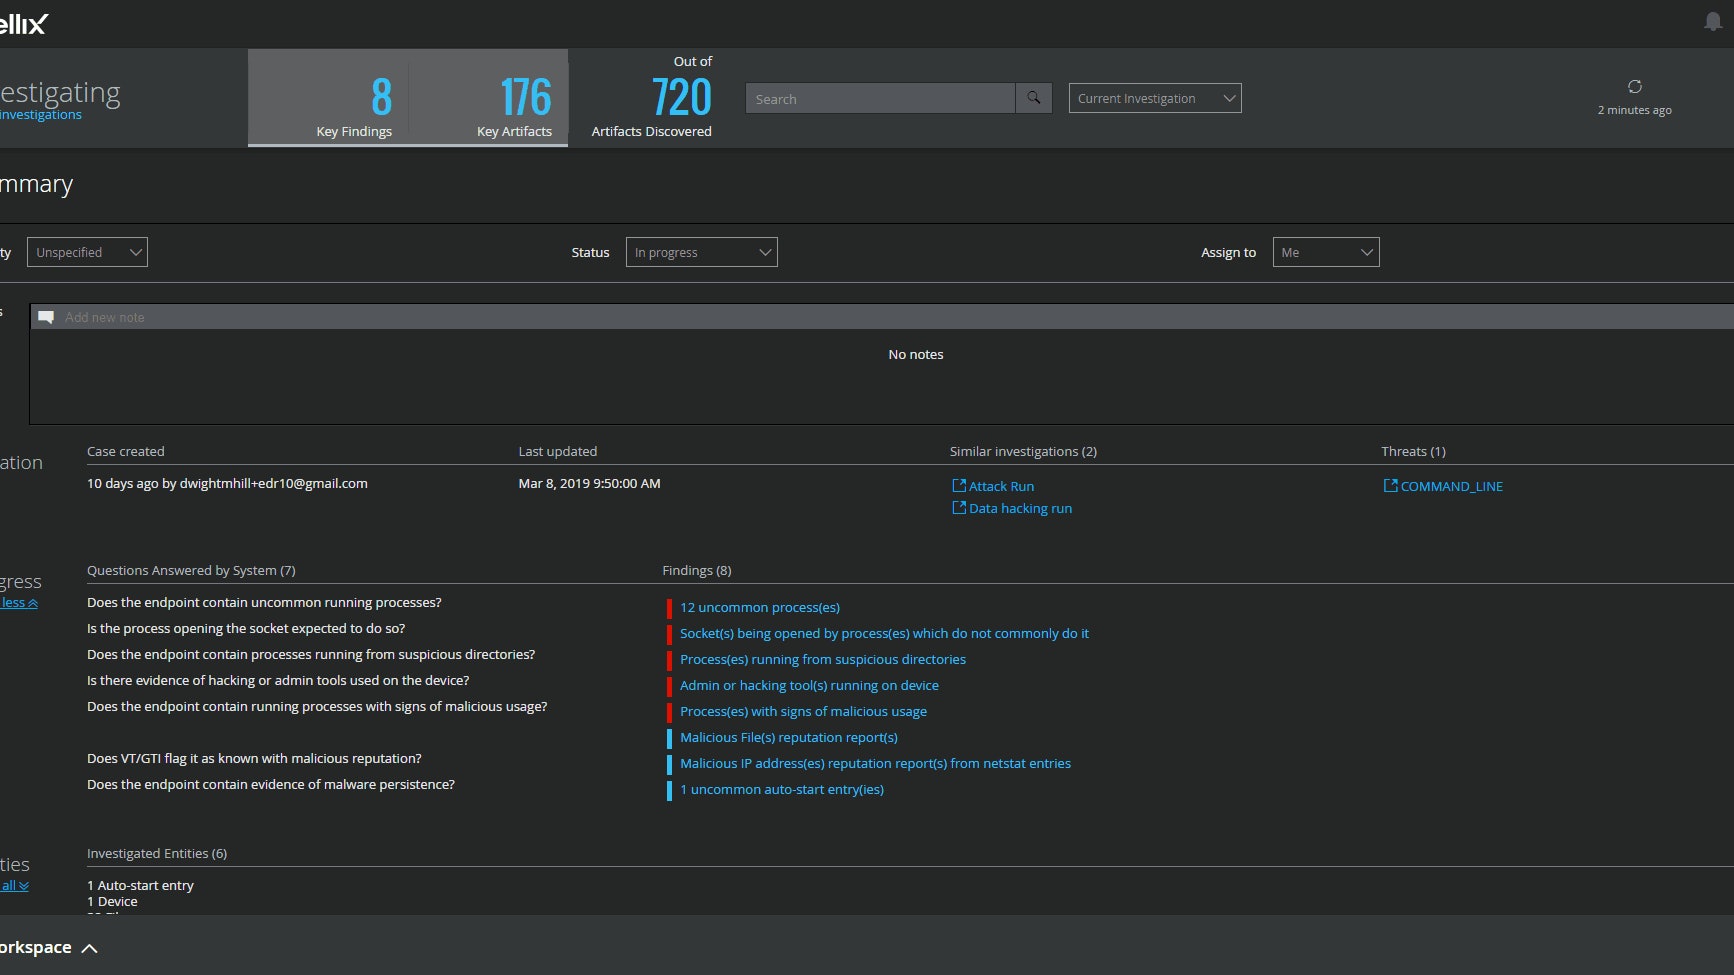This screenshot has width=1734, height=975.
Task: Click the refresh icon above '2 minutes ago'
Action: 1635,87
